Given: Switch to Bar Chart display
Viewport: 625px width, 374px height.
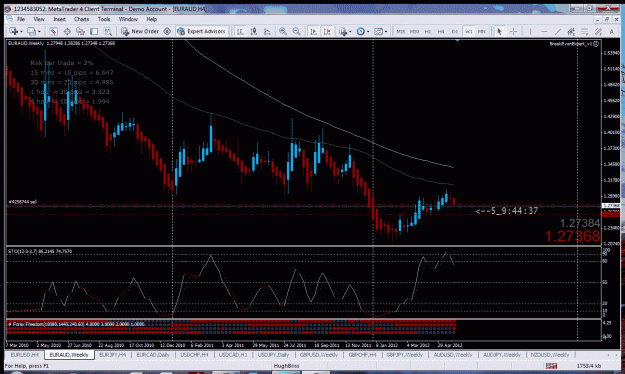Looking at the screenshot, I should coord(240,31).
